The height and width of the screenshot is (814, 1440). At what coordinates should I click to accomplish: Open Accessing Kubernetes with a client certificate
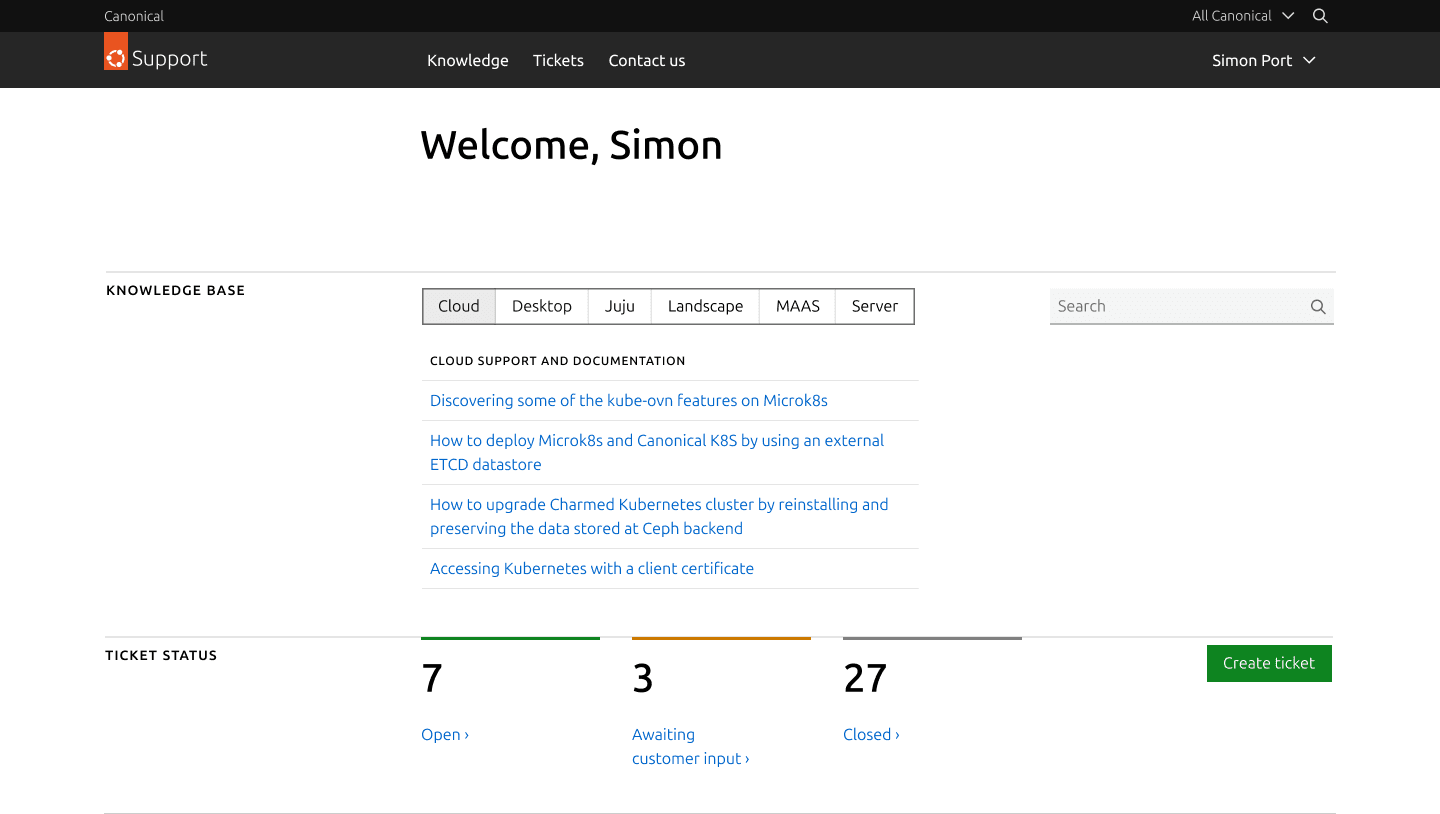(592, 568)
